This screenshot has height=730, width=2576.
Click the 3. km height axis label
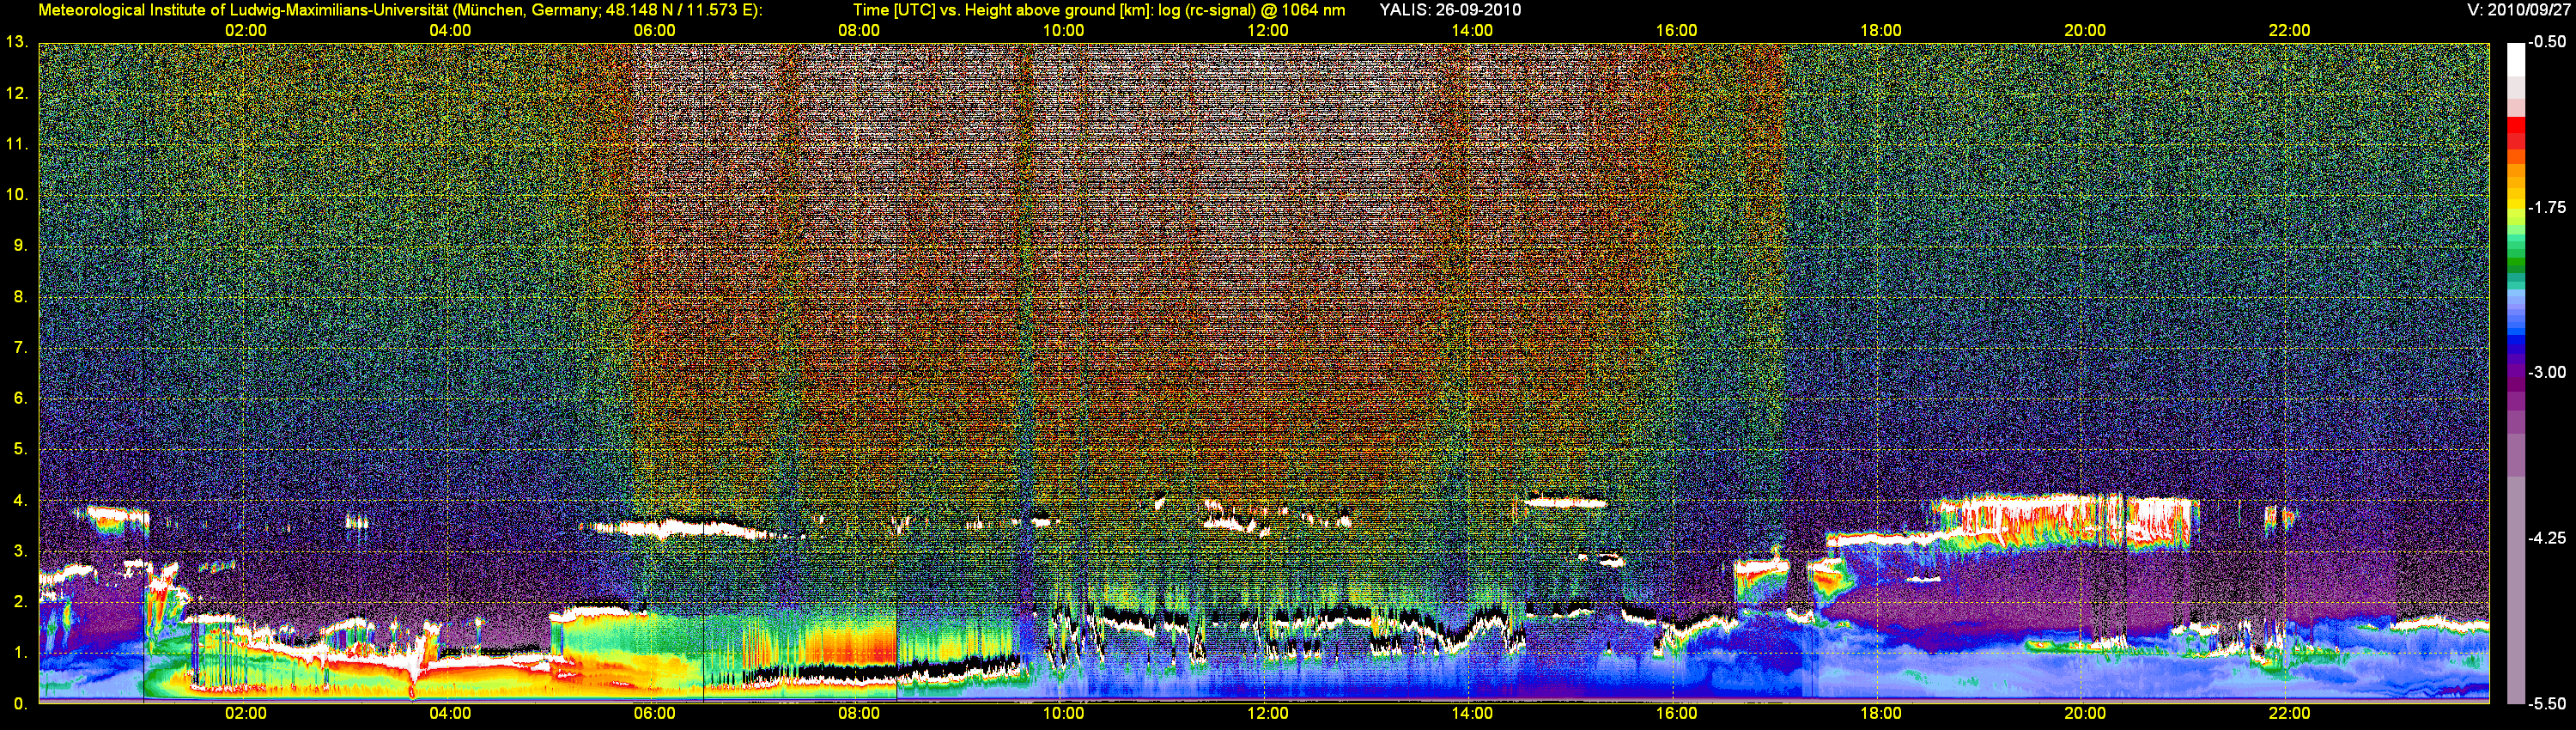pos(20,551)
